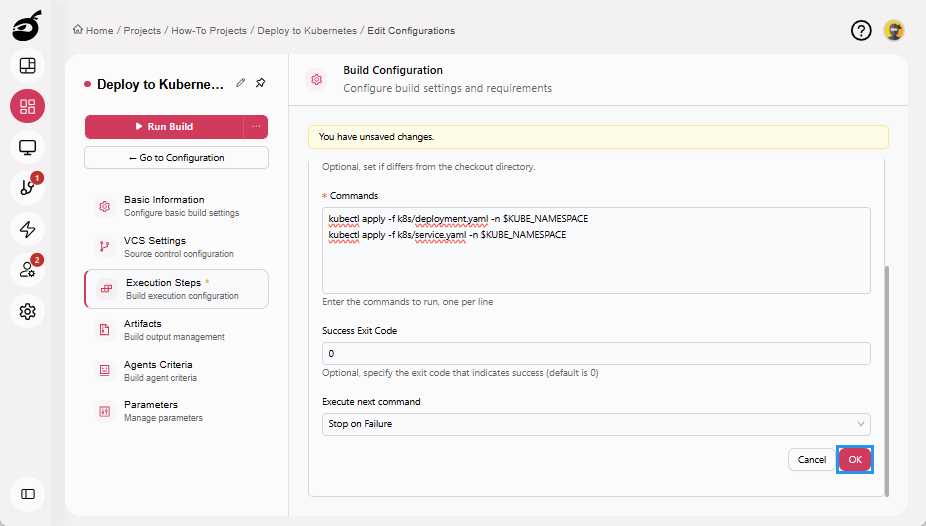
Task: Open the help question mark icon
Action: click(861, 30)
